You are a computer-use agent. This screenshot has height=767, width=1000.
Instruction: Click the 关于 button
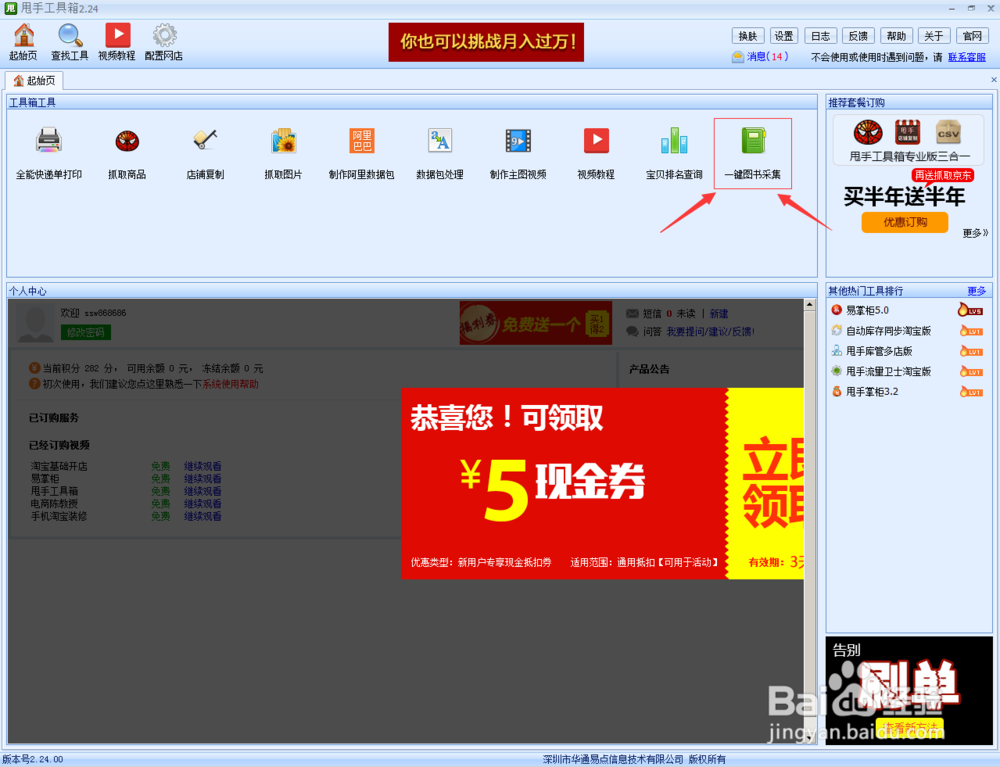pos(934,36)
